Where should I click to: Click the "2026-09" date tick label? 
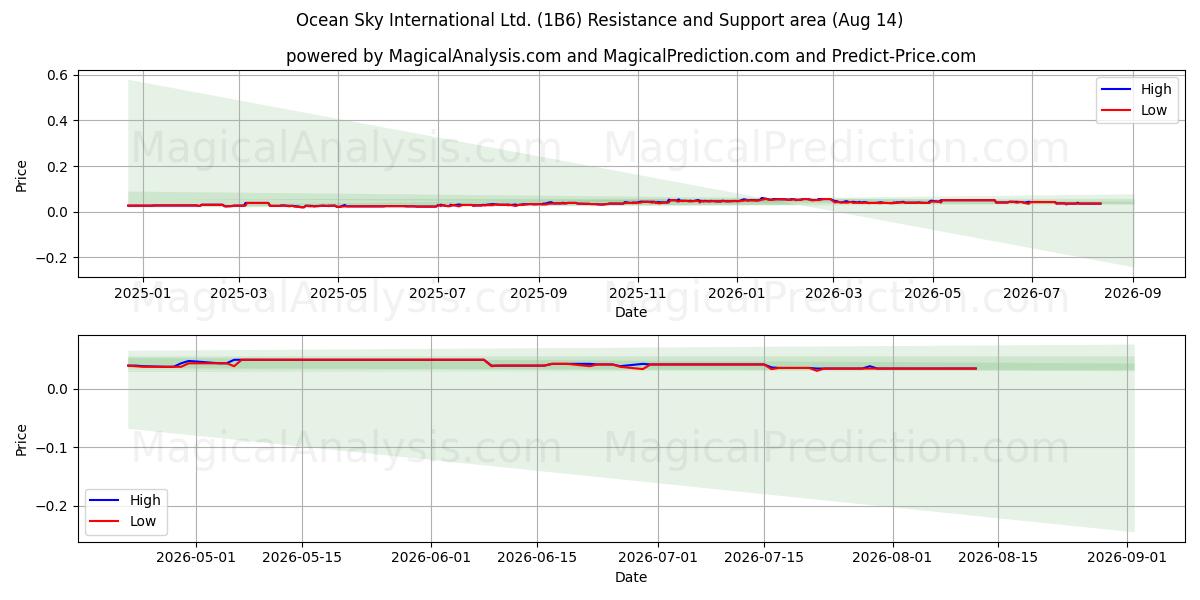pyautogui.click(x=1133, y=293)
